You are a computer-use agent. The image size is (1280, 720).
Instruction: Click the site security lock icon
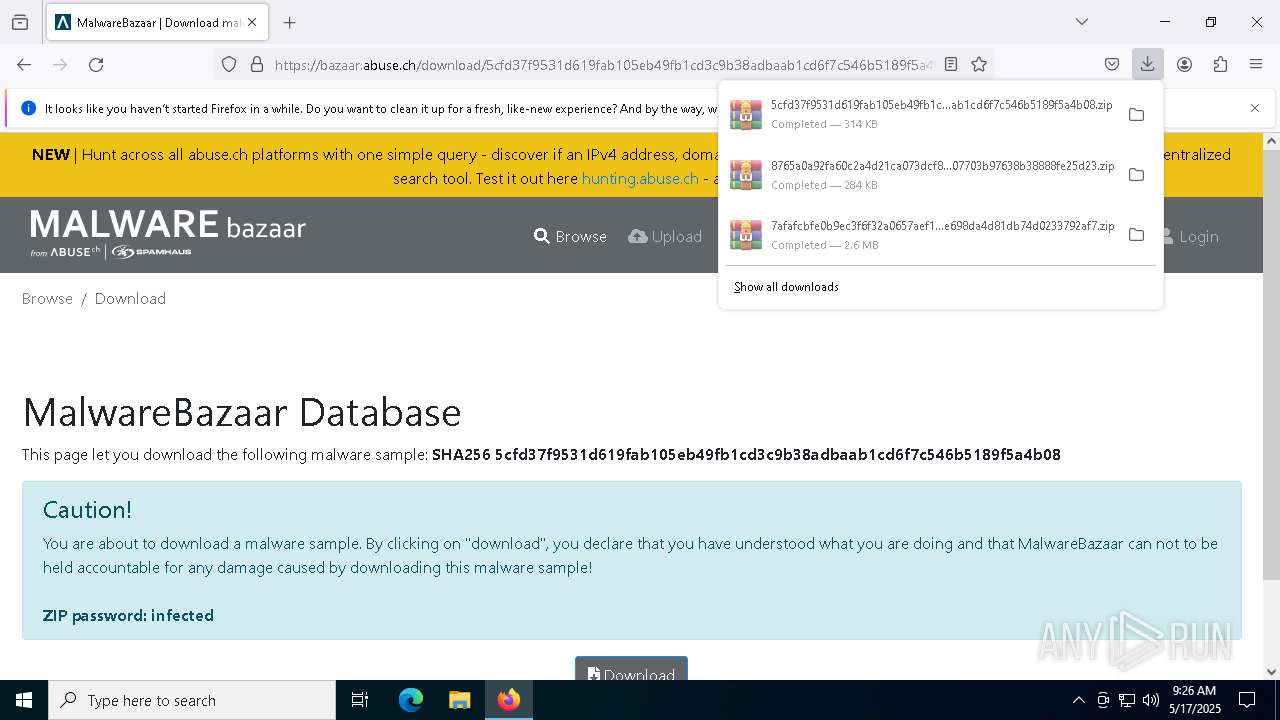[257, 64]
